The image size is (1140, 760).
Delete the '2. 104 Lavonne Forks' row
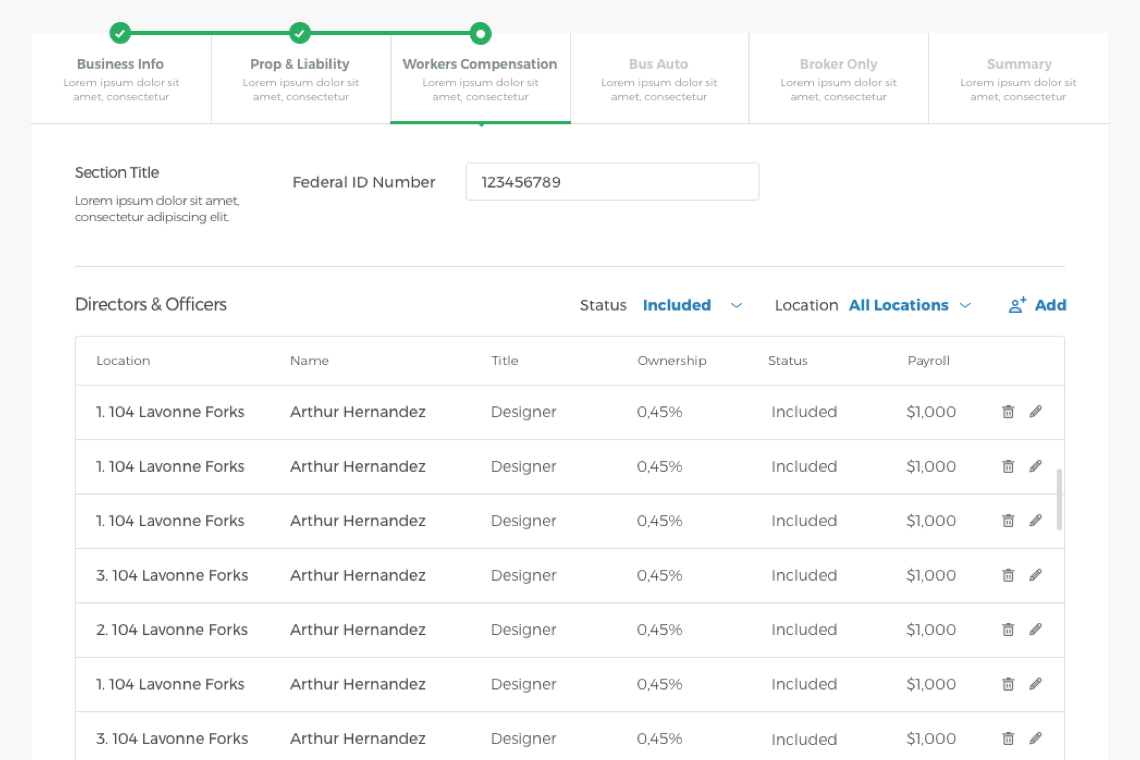coord(1008,630)
